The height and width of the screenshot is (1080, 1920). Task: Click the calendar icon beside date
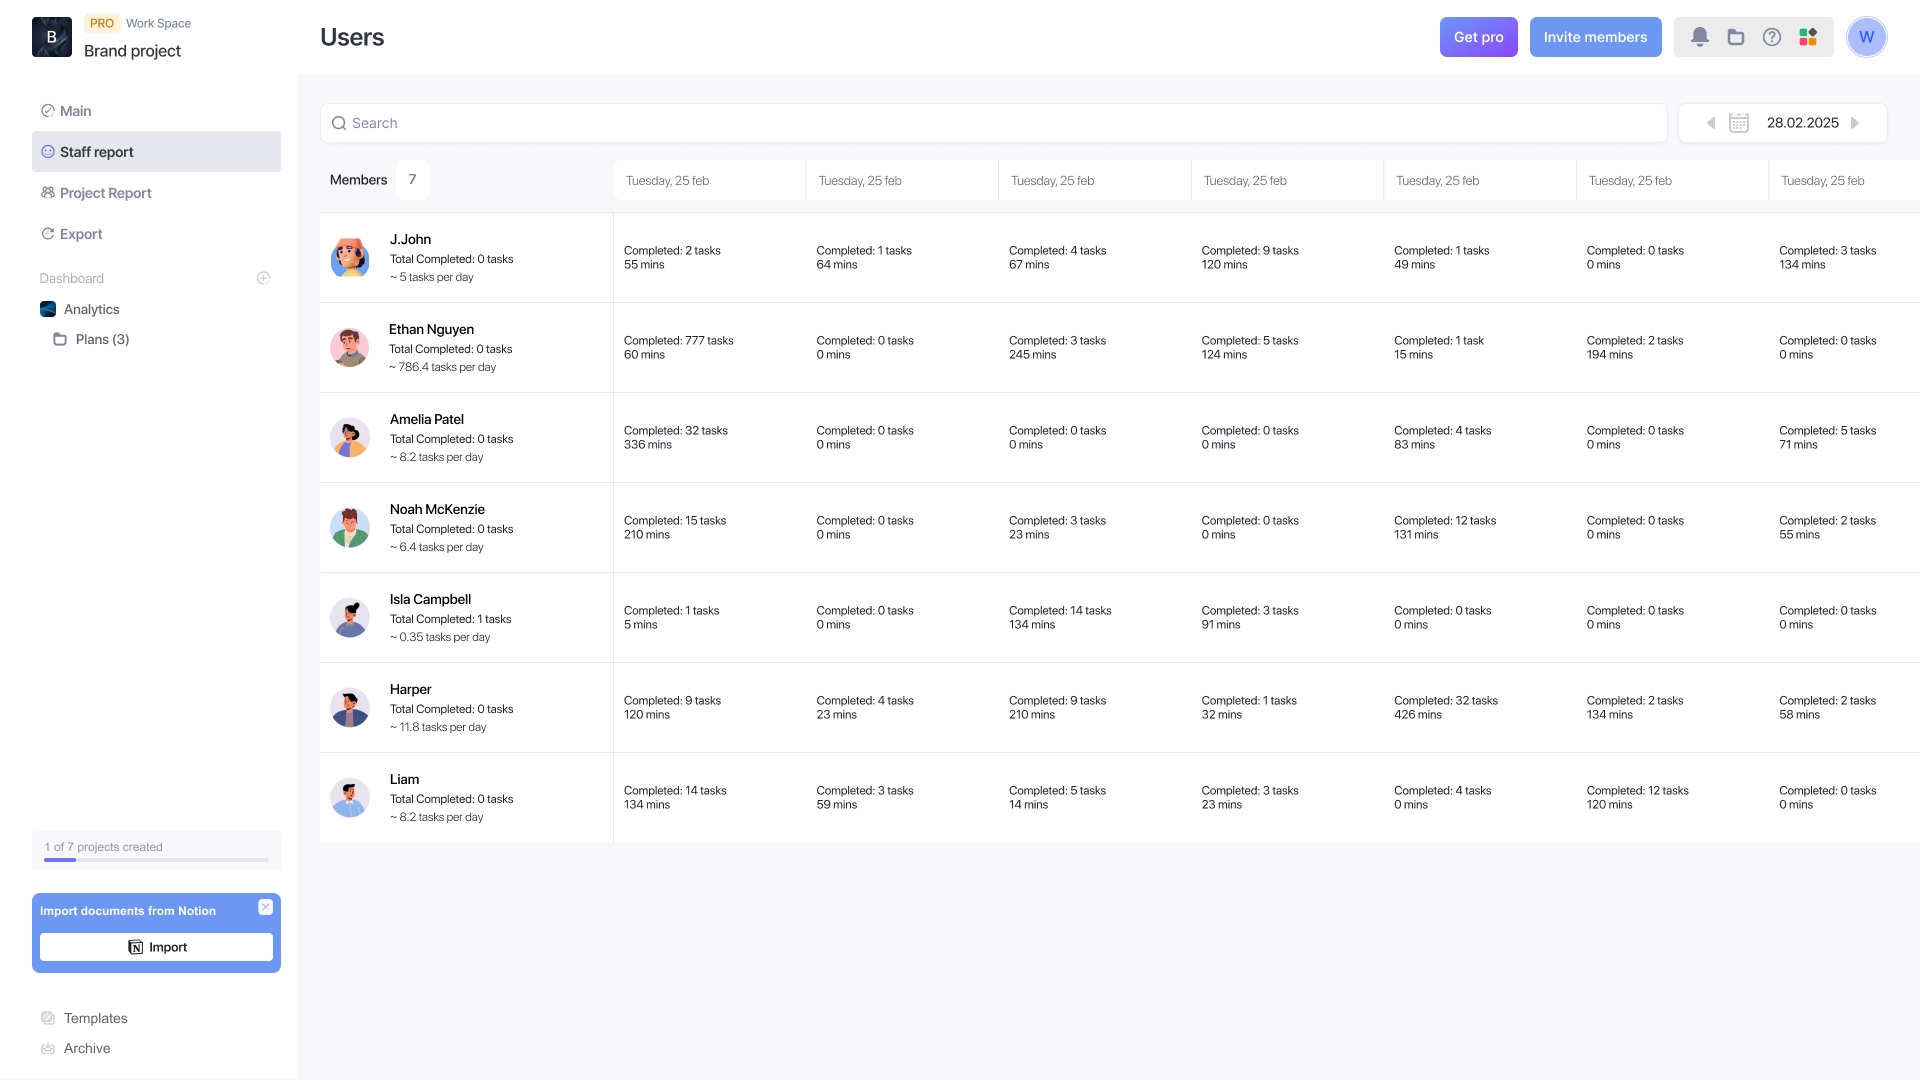pyautogui.click(x=1739, y=123)
